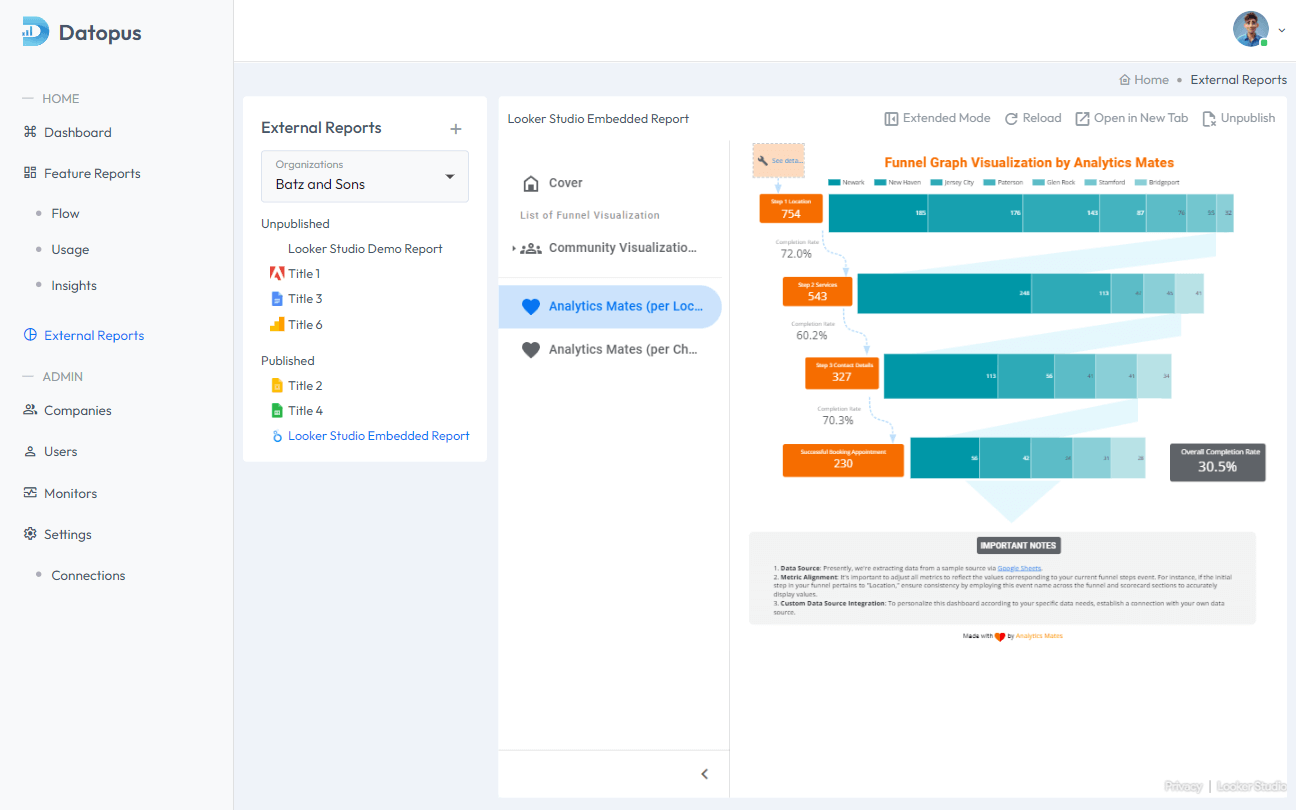Click the Cover page home icon
This screenshot has height=810, width=1296.
[531, 184]
